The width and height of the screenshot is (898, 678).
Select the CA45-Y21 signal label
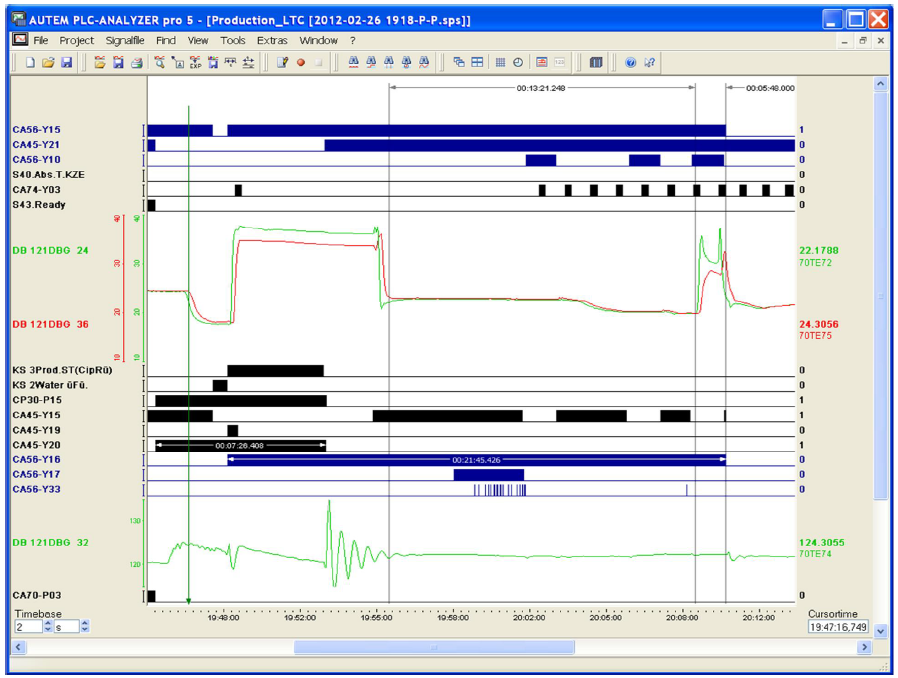36,145
